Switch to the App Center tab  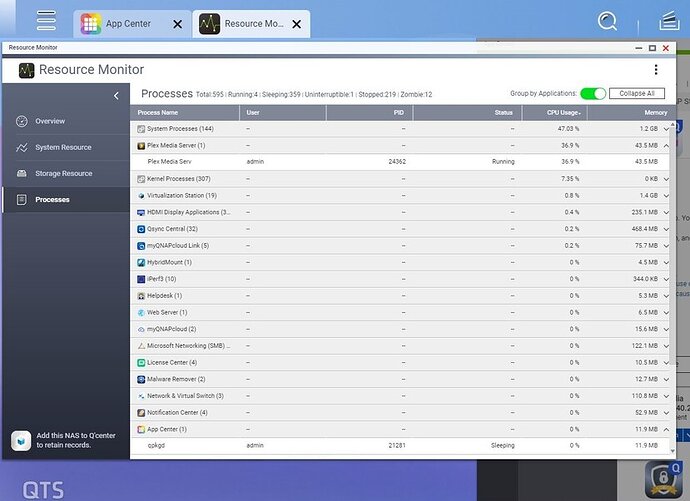[128, 24]
